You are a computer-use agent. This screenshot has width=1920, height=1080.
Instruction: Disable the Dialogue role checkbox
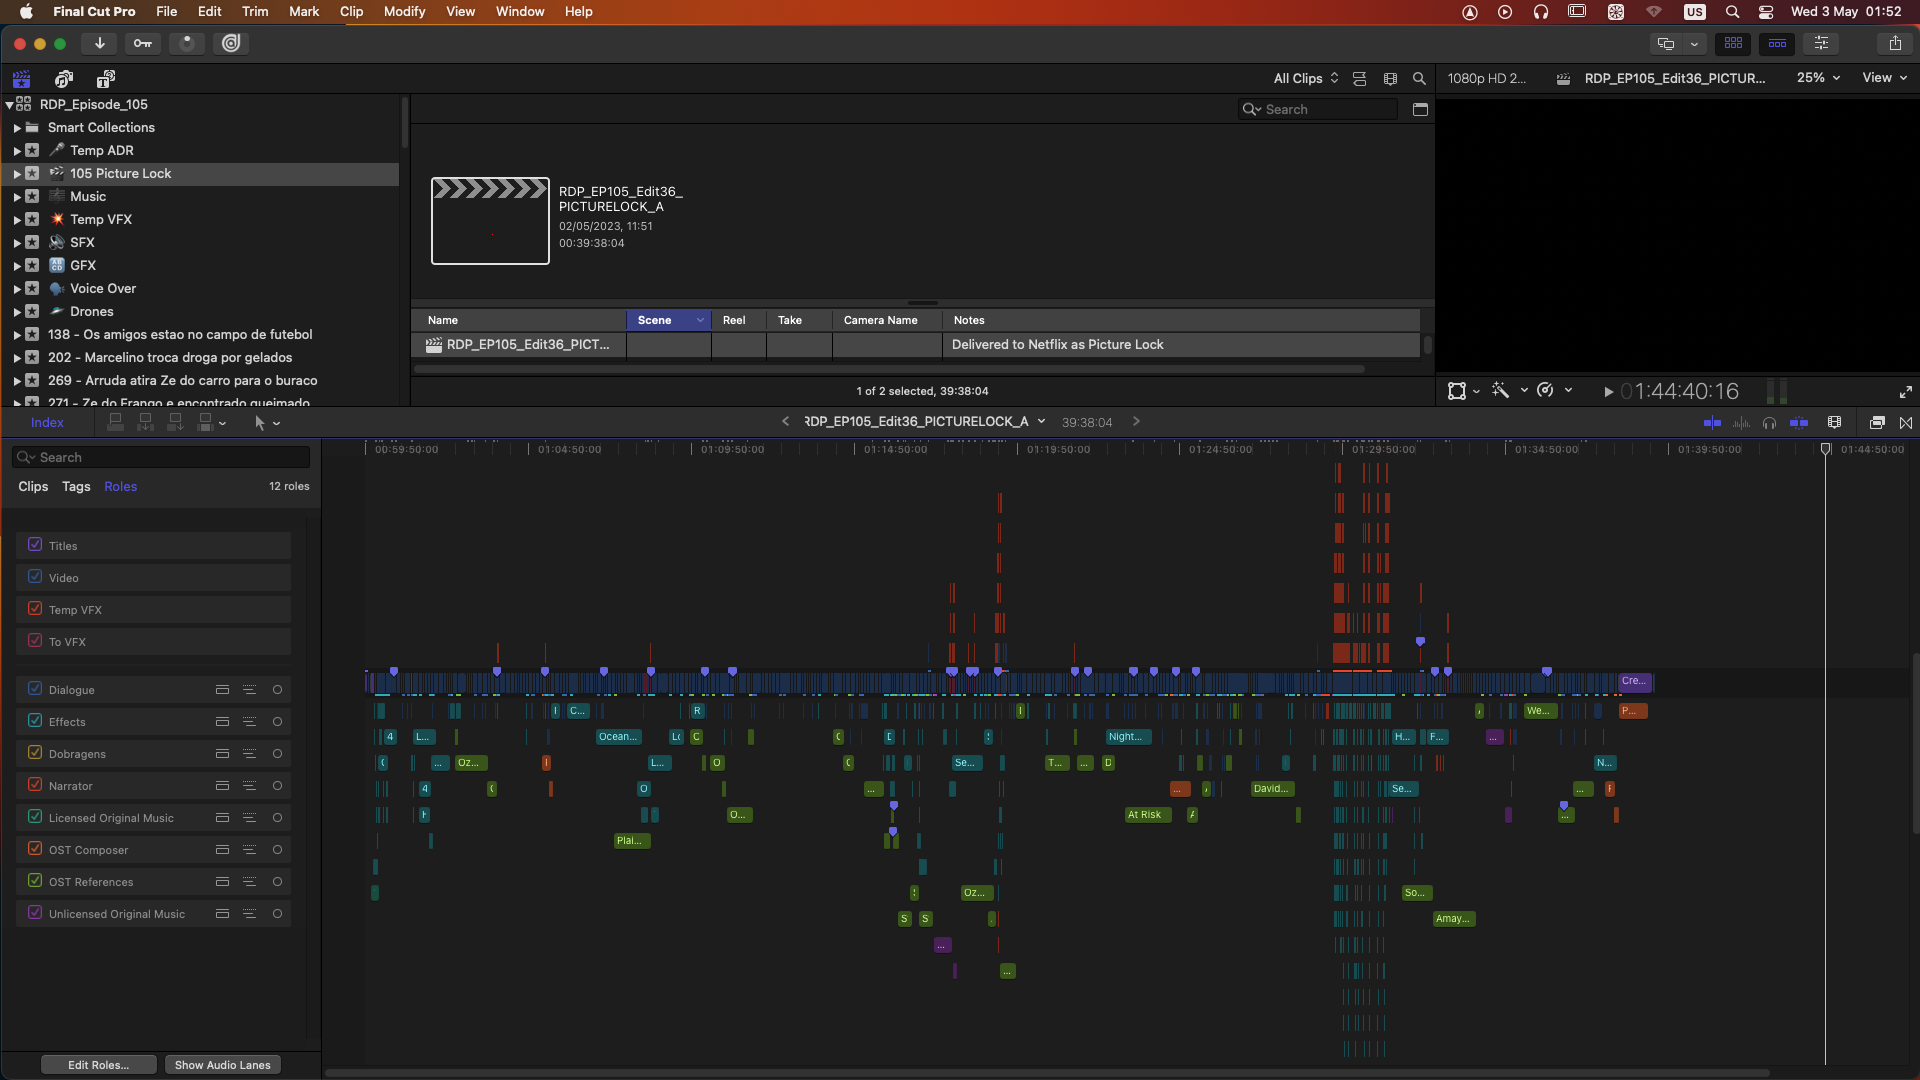click(35, 689)
